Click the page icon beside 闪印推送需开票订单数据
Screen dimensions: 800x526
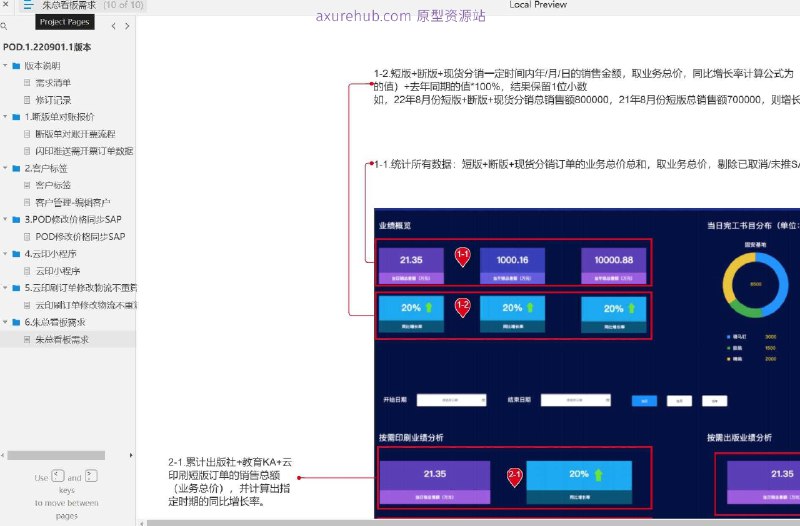click(27, 151)
